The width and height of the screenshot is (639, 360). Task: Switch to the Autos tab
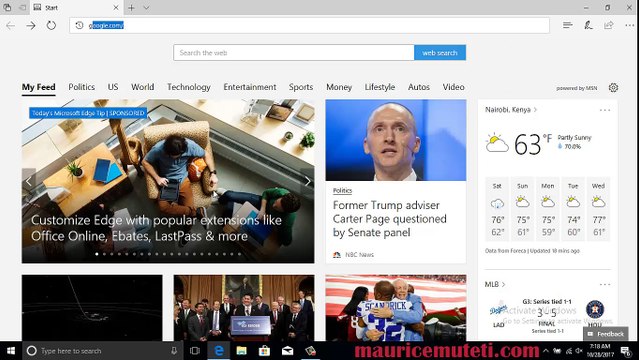click(x=419, y=87)
